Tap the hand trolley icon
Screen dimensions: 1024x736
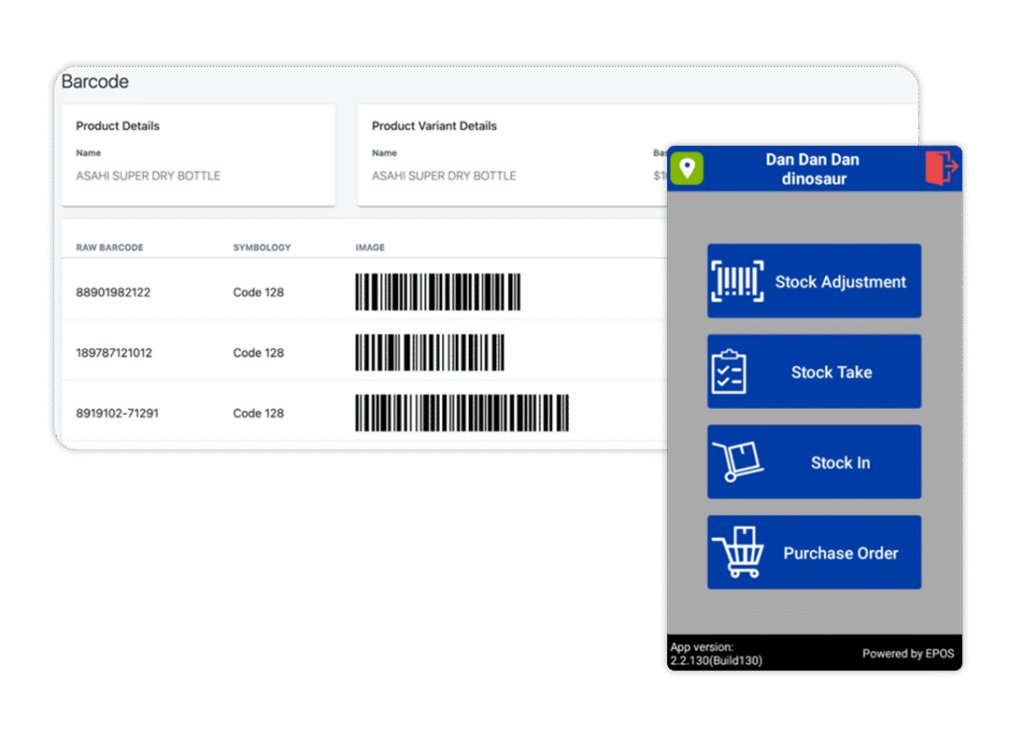click(x=738, y=462)
